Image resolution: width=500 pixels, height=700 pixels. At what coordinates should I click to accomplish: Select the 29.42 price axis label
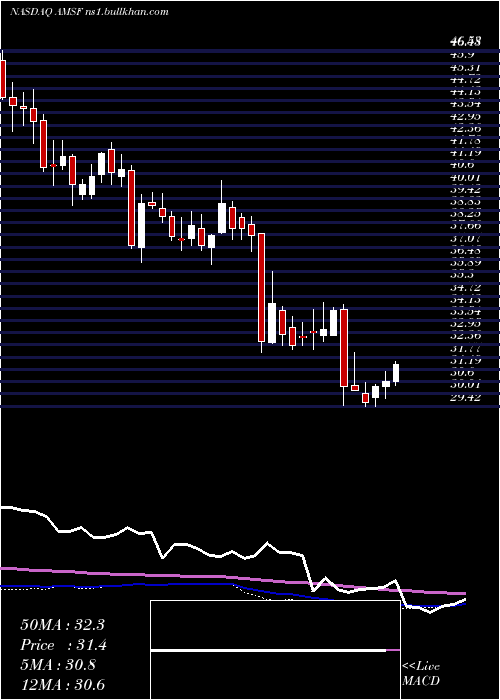click(x=465, y=397)
